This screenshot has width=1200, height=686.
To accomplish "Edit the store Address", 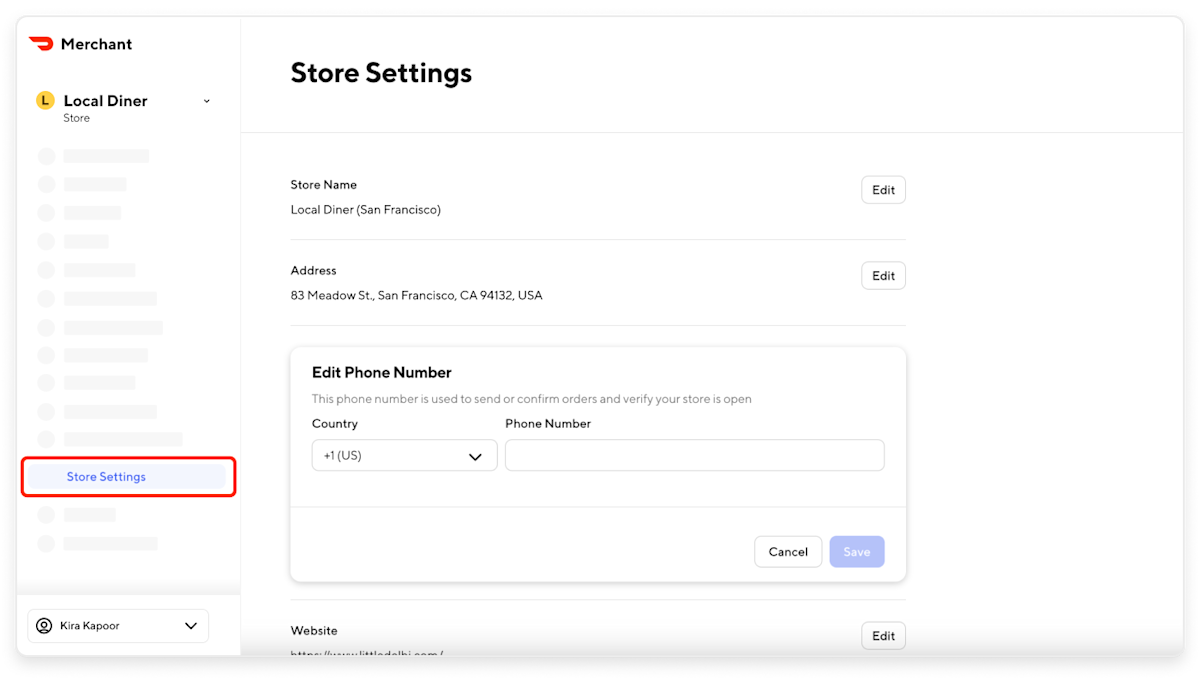I will (x=883, y=276).
